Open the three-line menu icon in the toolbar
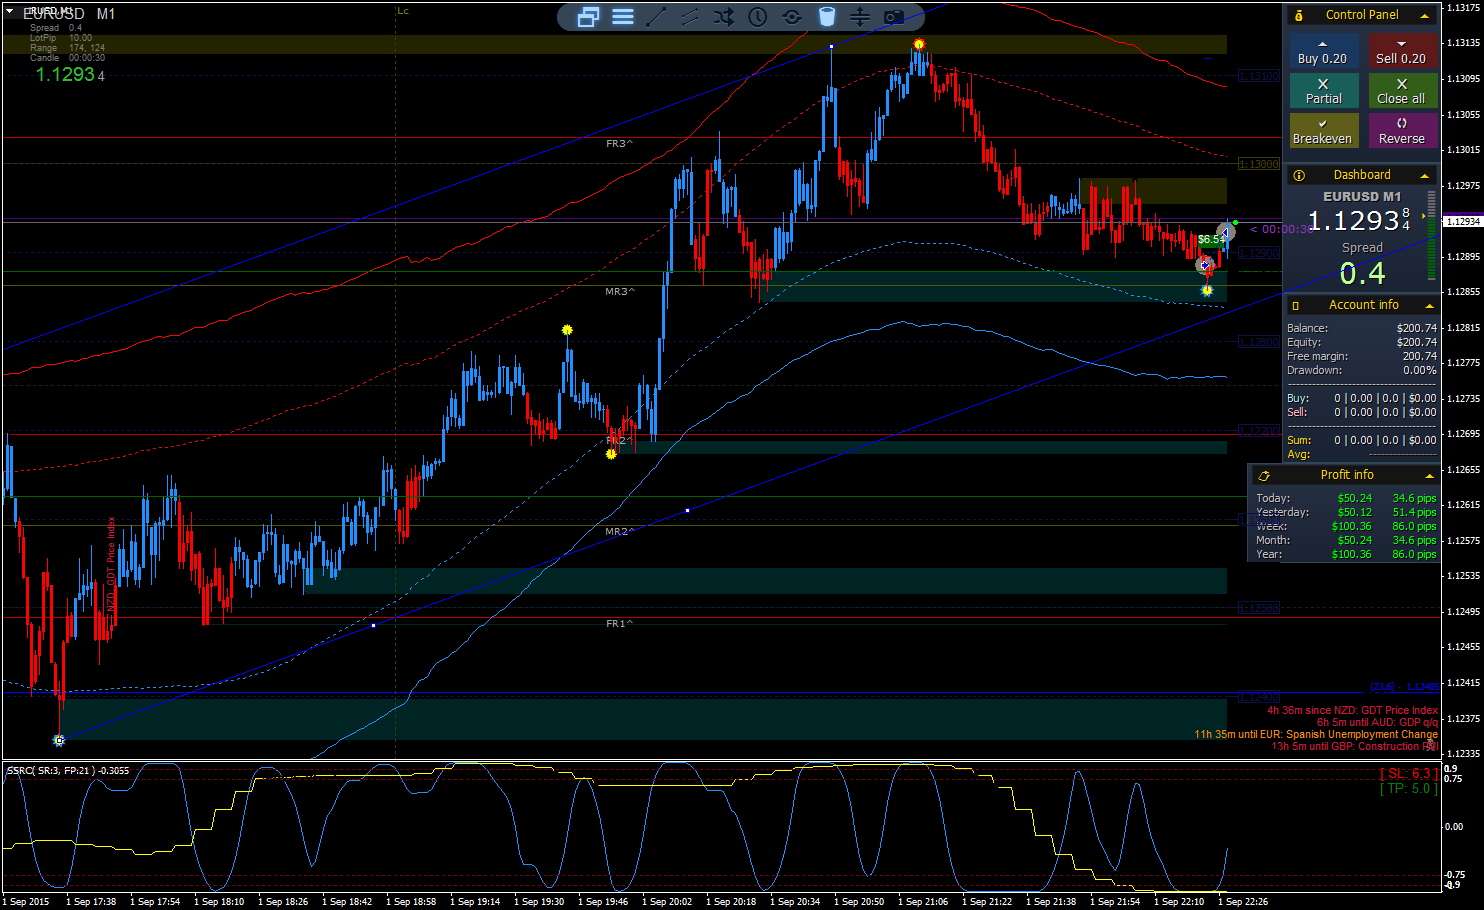The width and height of the screenshot is (1484, 910). click(x=623, y=16)
